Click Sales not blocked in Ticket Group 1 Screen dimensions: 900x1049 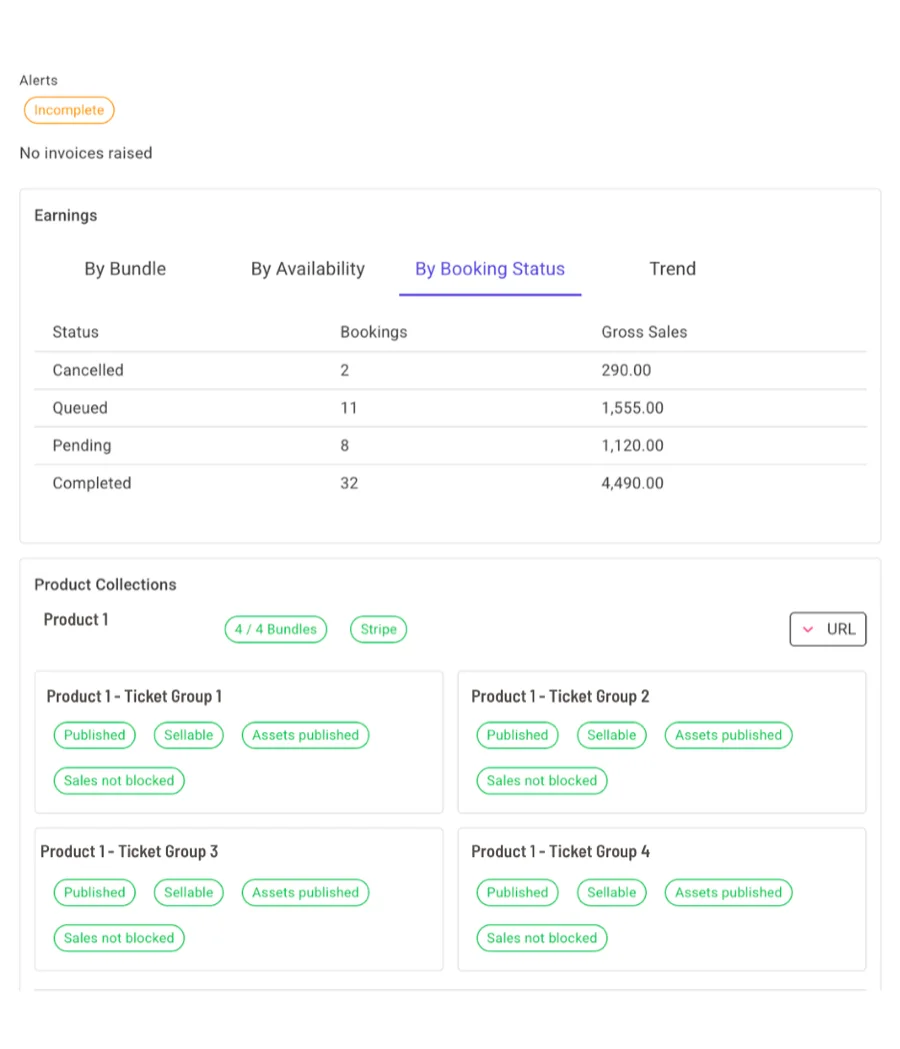[119, 781]
